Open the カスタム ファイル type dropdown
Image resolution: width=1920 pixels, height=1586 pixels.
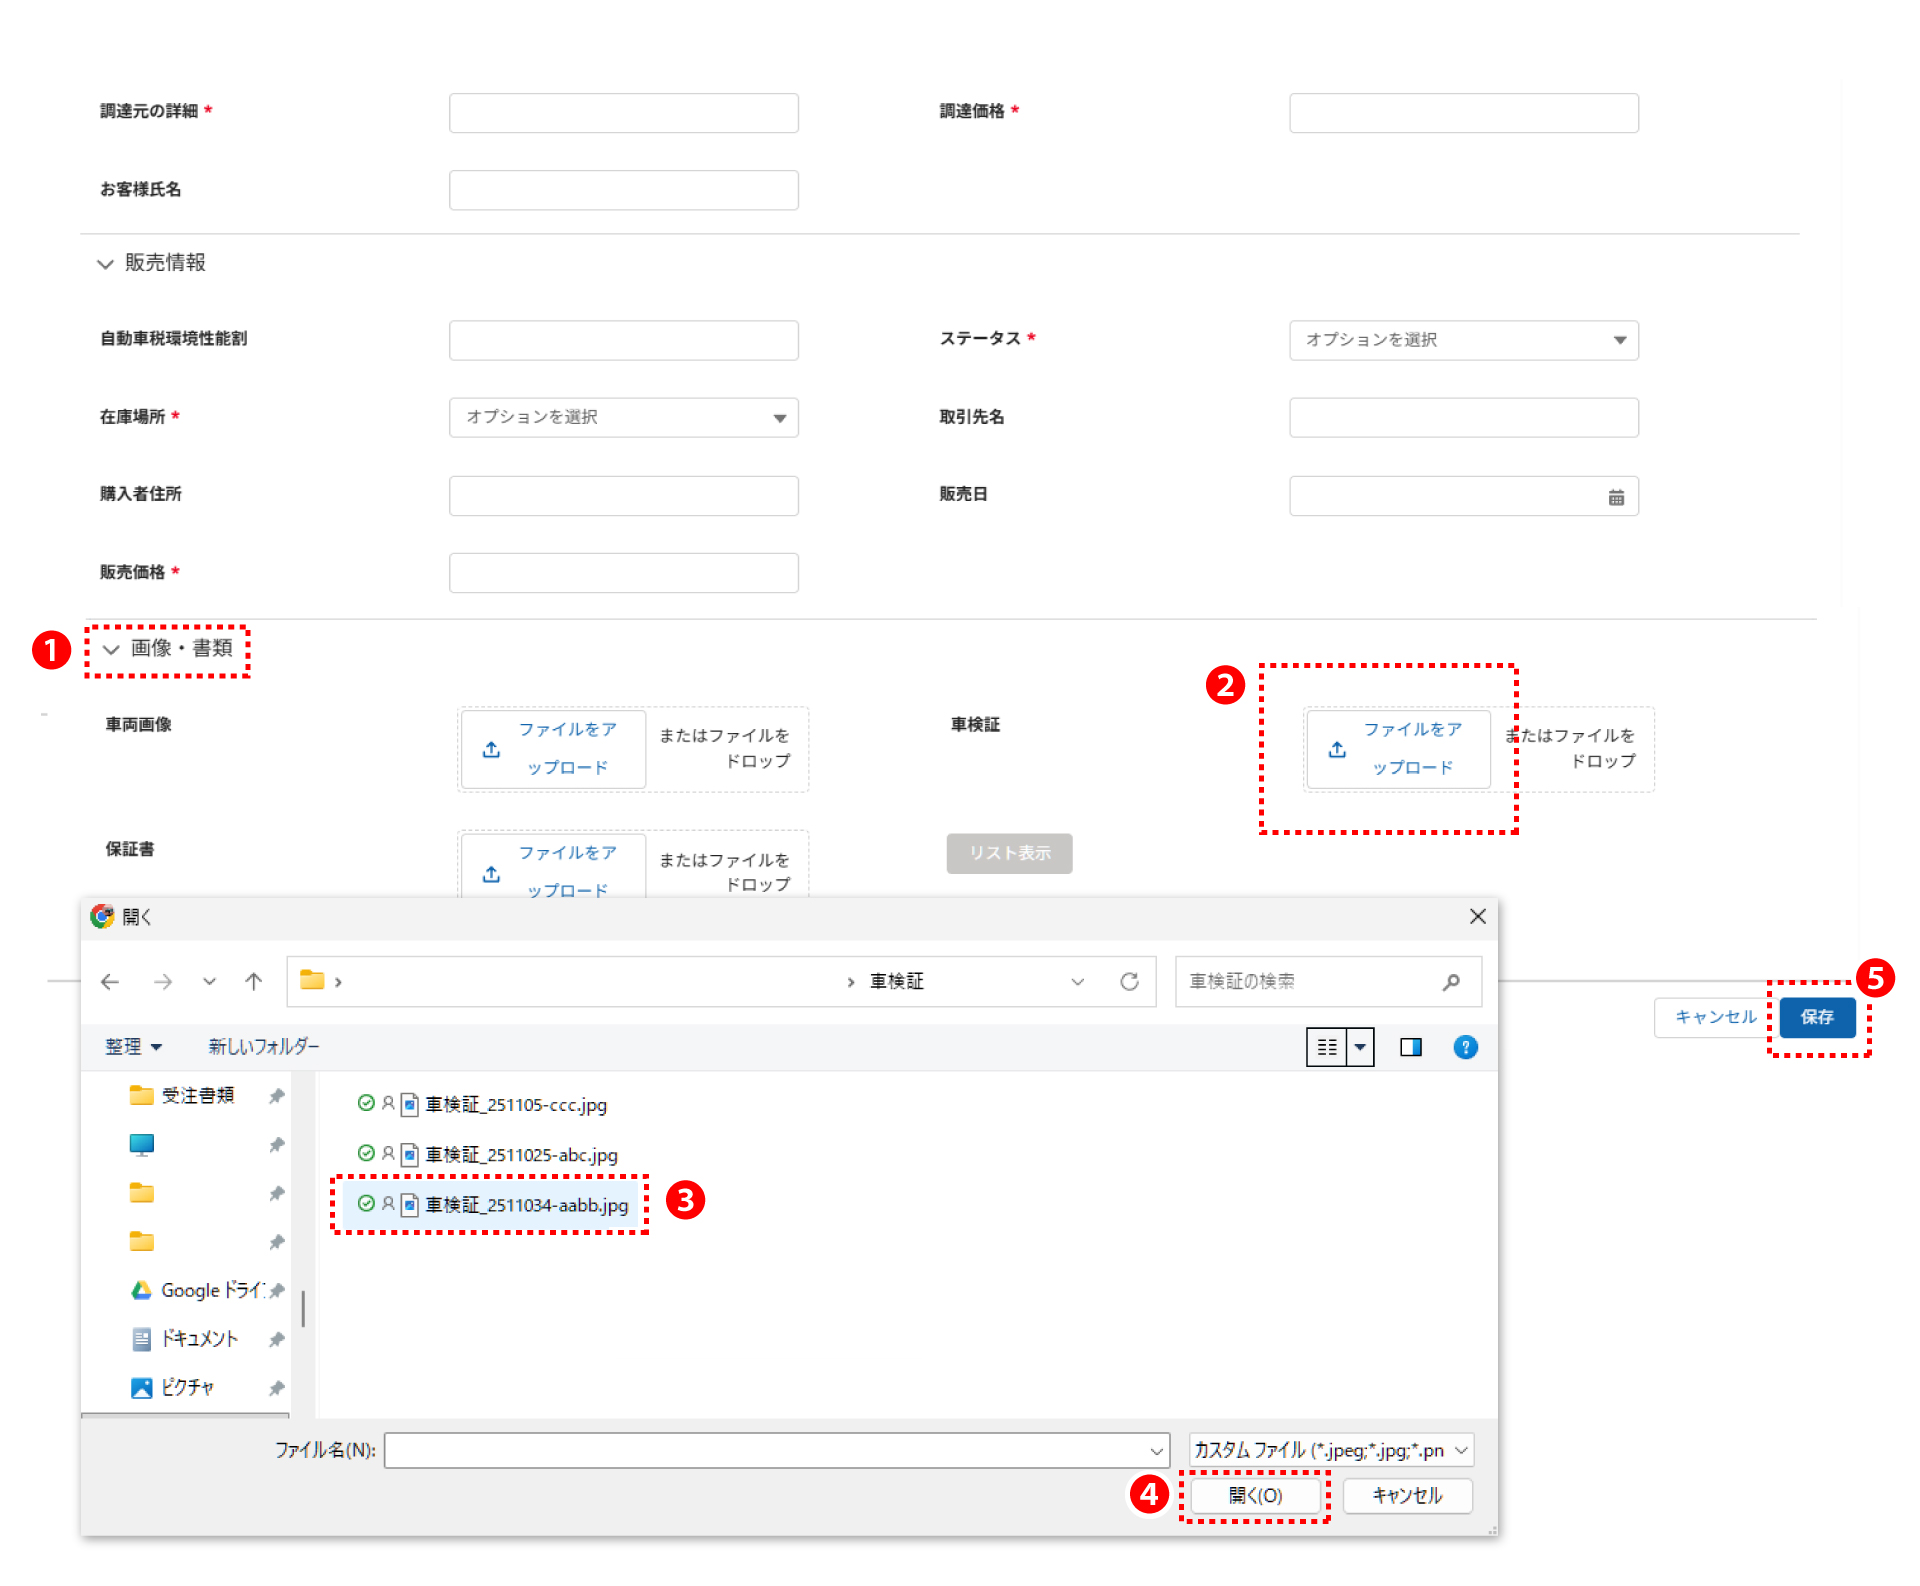[x=1330, y=1450]
